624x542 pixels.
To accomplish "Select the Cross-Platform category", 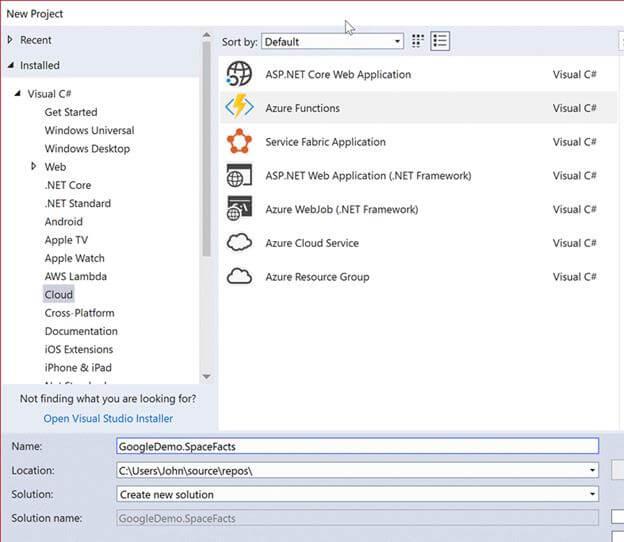I will pyautogui.click(x=80, y=313).
